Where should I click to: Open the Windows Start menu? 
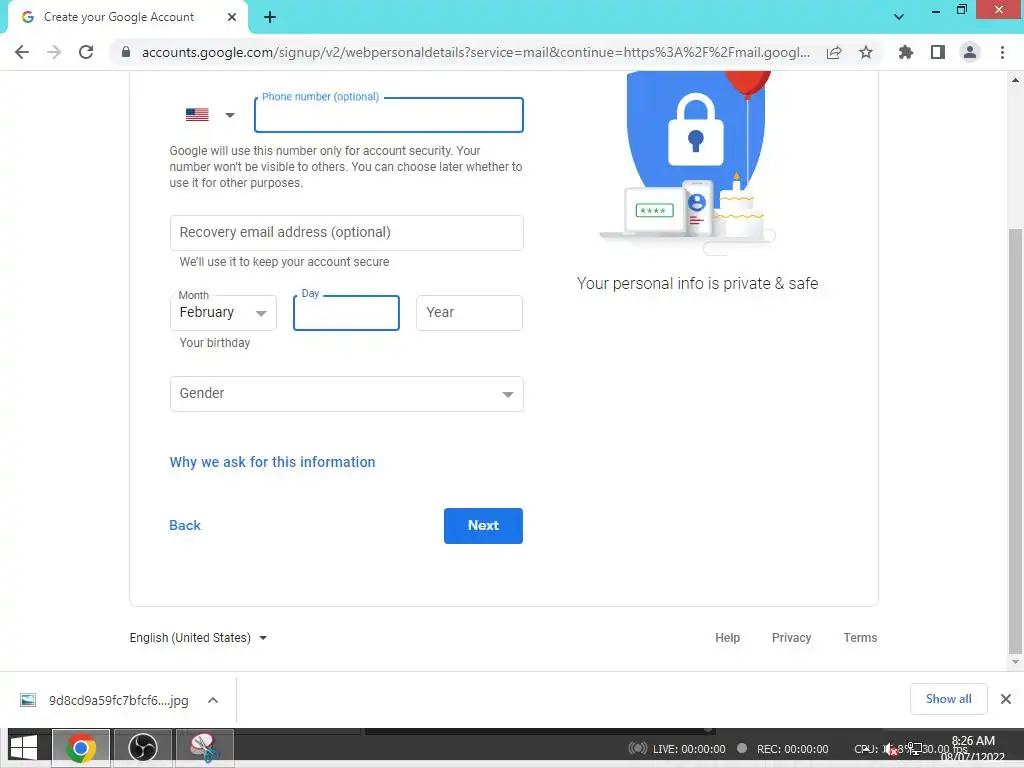click(x=24, y=748)
